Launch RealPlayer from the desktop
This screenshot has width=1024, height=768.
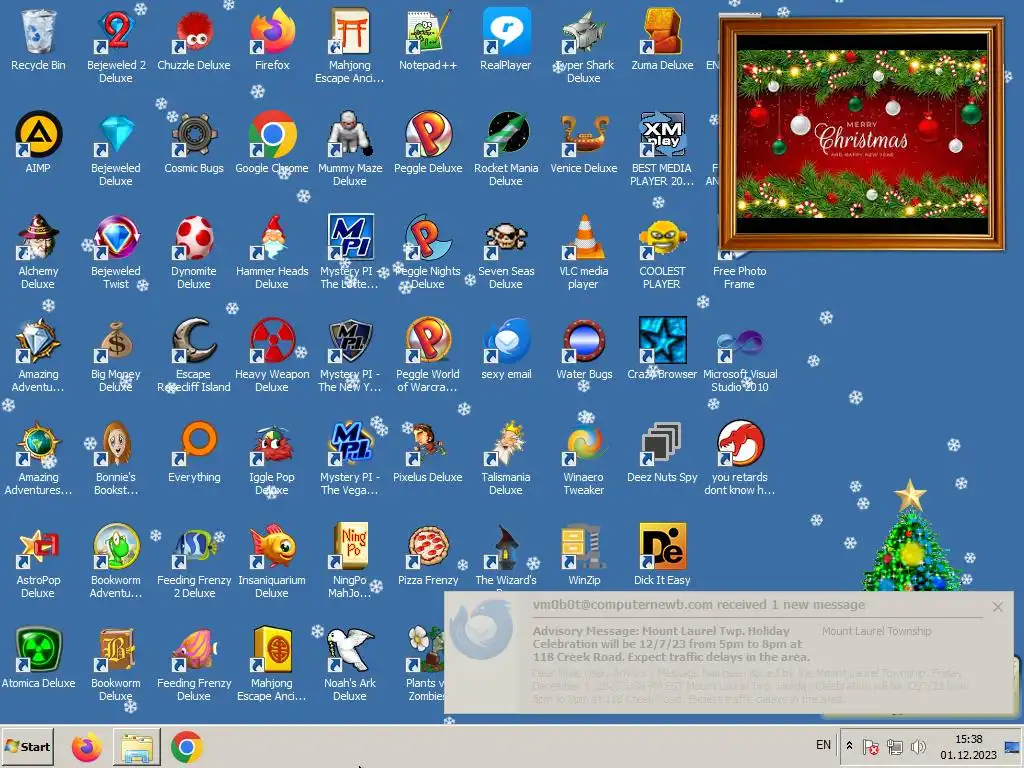coord(505,31)
